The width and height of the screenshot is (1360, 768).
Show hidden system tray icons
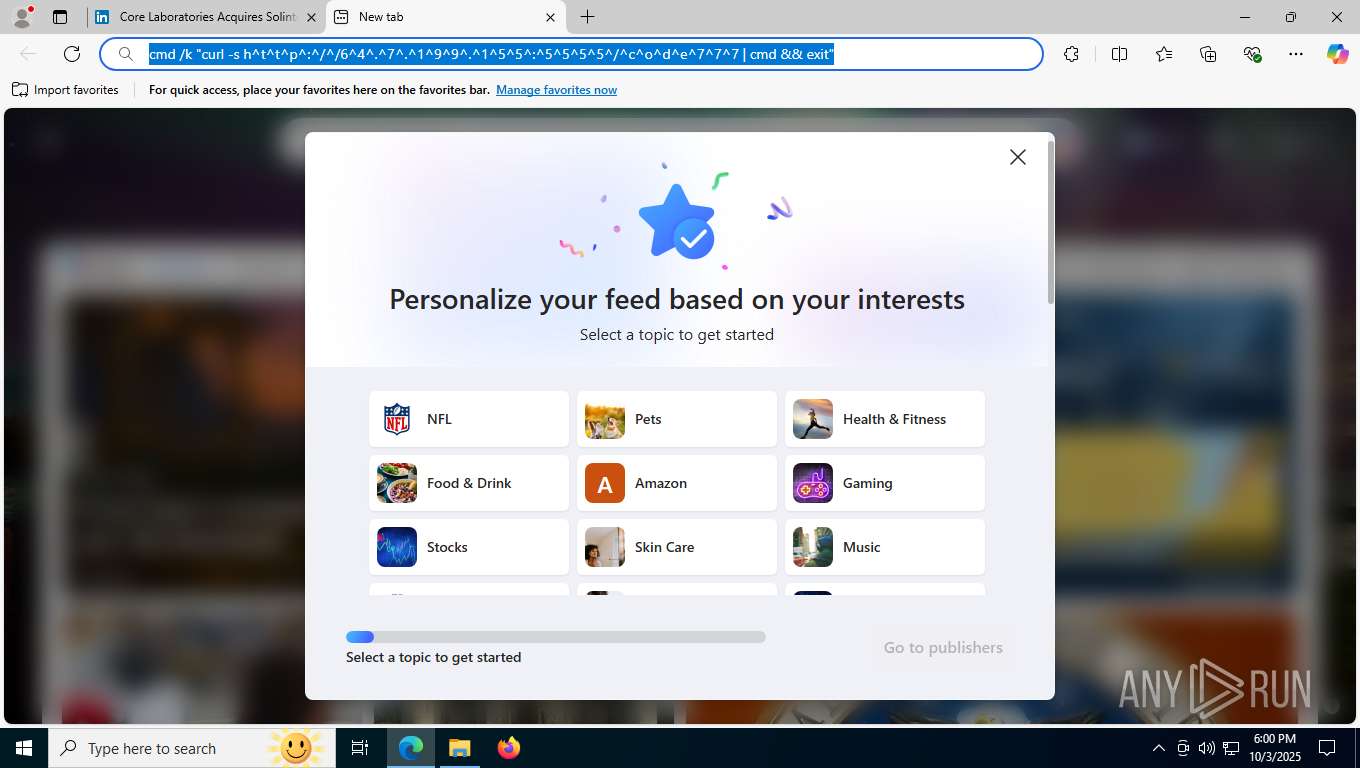(x=1158, y=748)
